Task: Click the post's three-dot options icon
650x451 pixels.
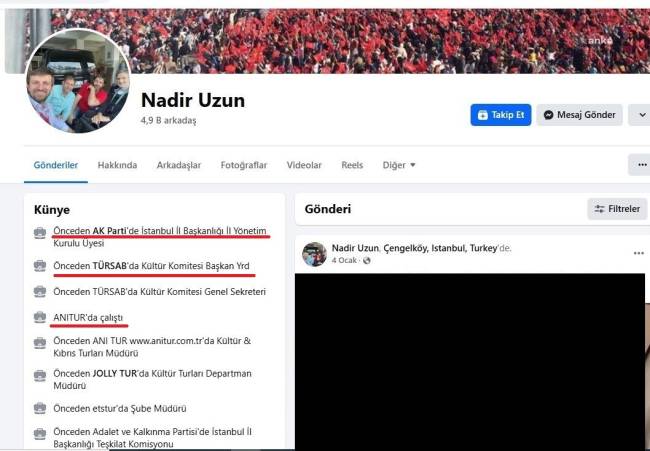Action: (x=638, y=253)
